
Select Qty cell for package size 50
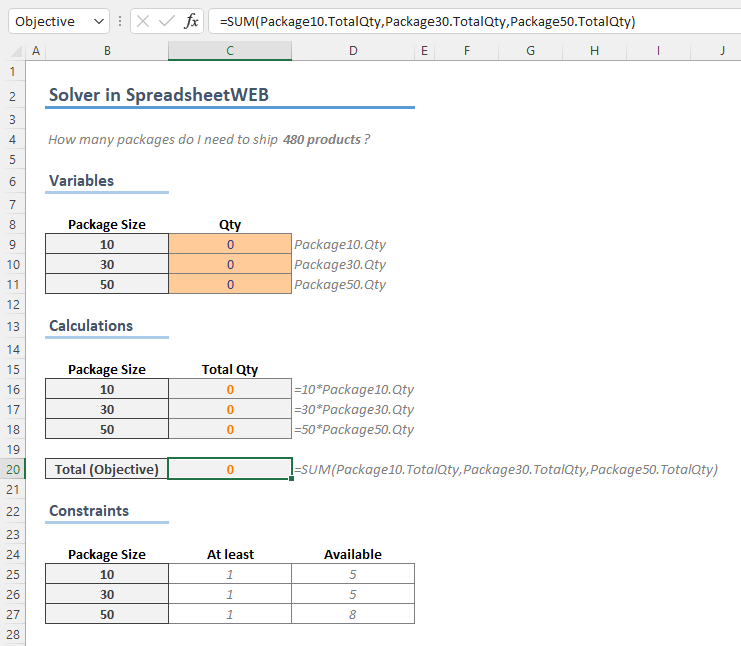tap(230, 284)
